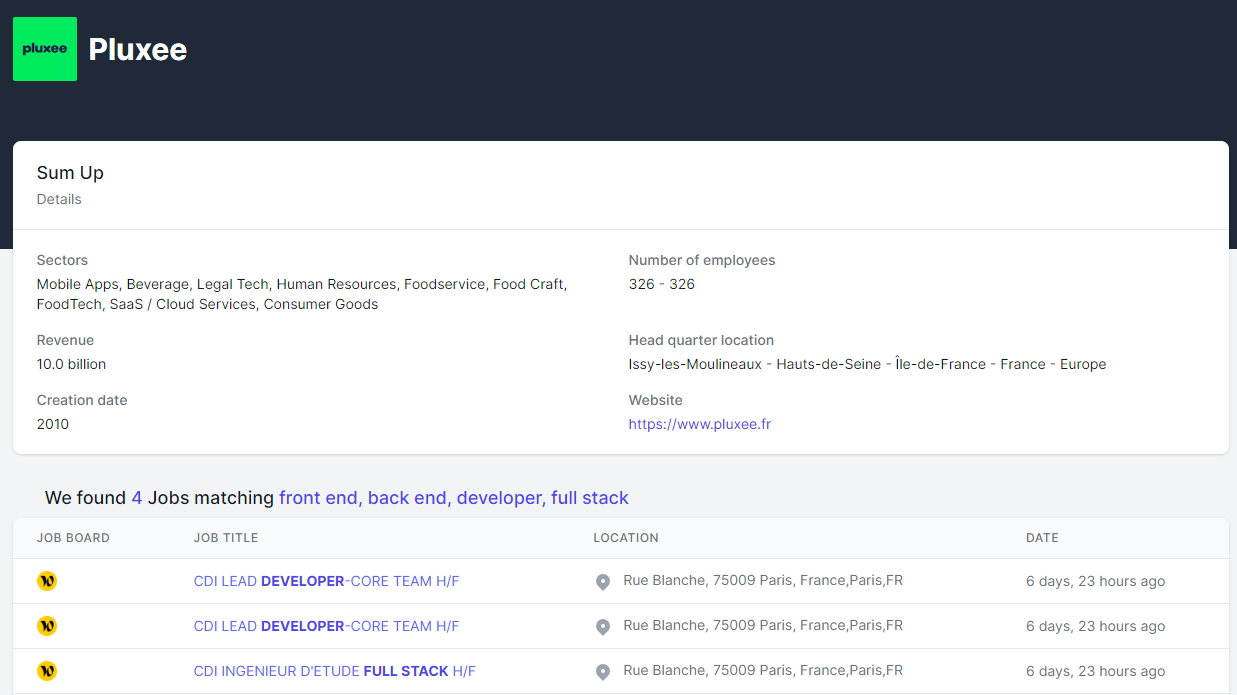Image resolution: width=1237 pixels, height=695 pixels.
Task: Click the Head quarter location label
Action: click(701, 340)
